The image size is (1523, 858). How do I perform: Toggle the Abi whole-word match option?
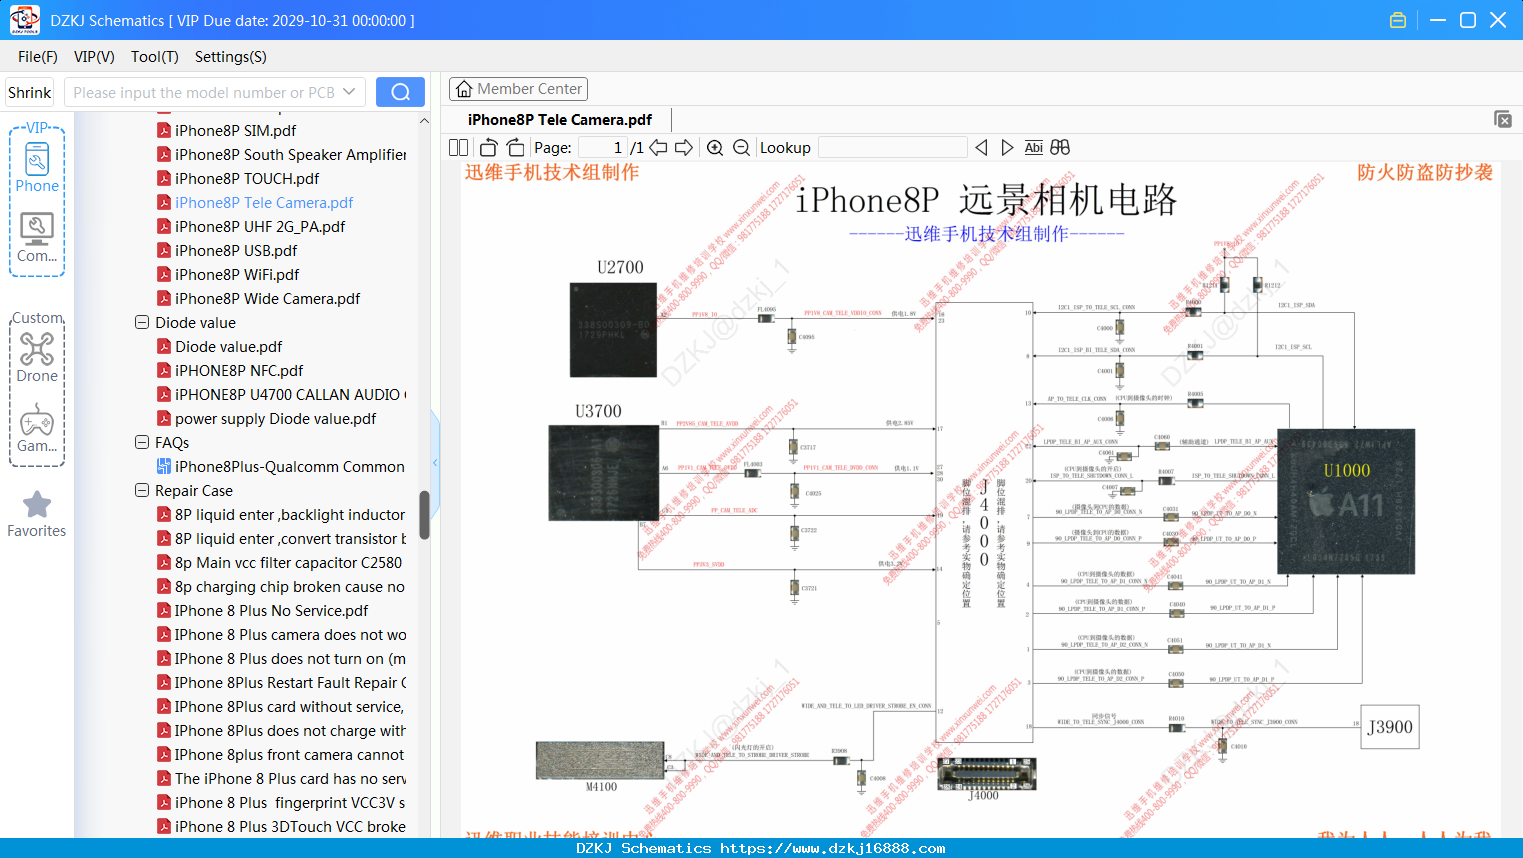[1034, 147]
